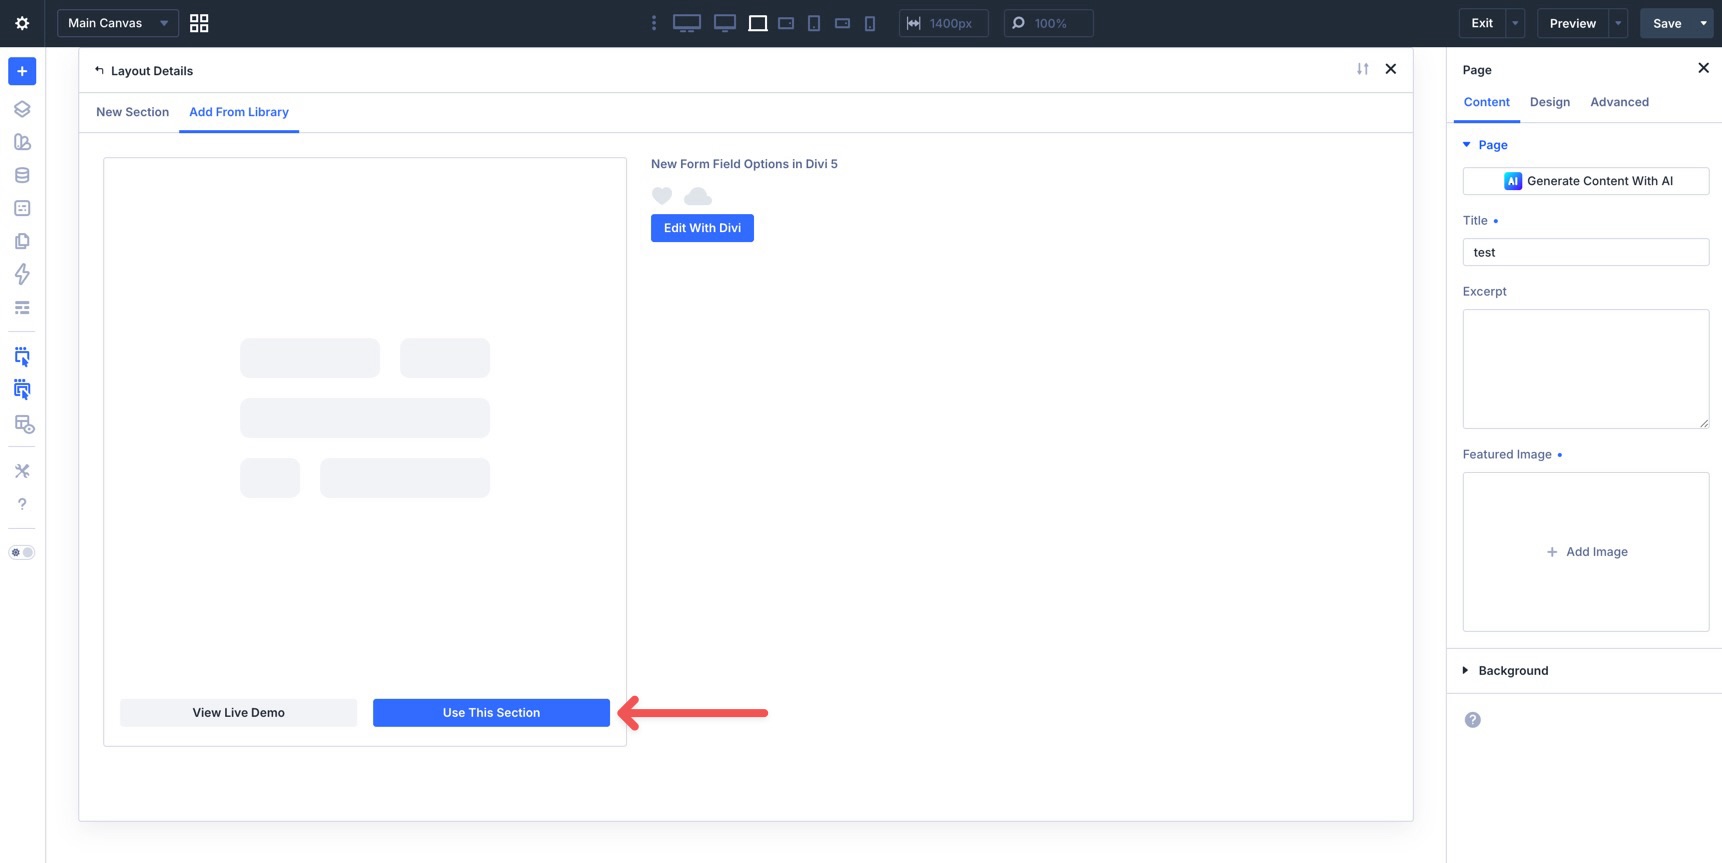Click the sort arrows icon in modal header
The height and width of the screenshot is (863, 1722).
point(1362,69)
